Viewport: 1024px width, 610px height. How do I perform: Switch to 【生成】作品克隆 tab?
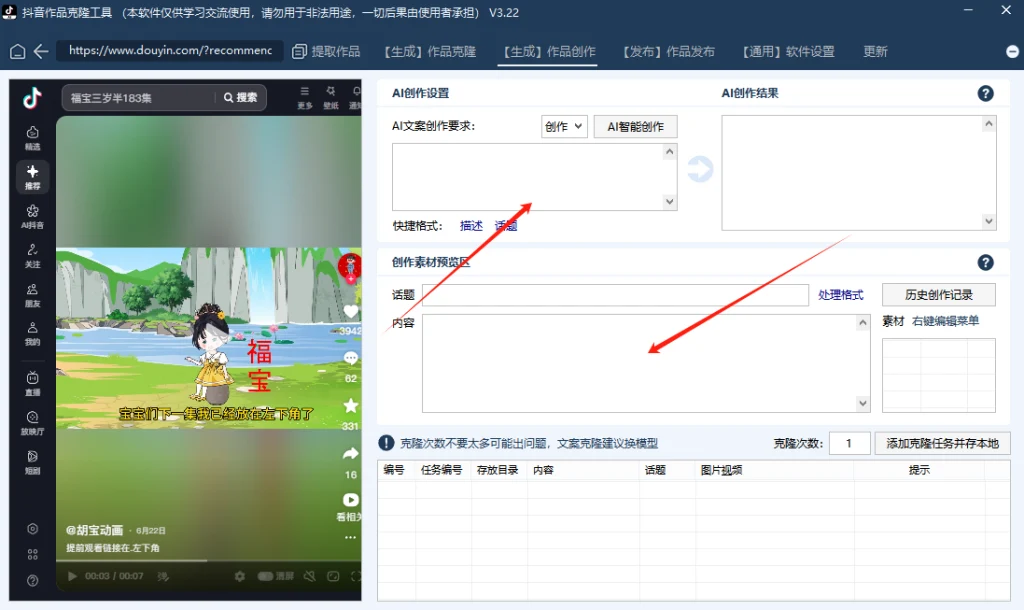430,52
